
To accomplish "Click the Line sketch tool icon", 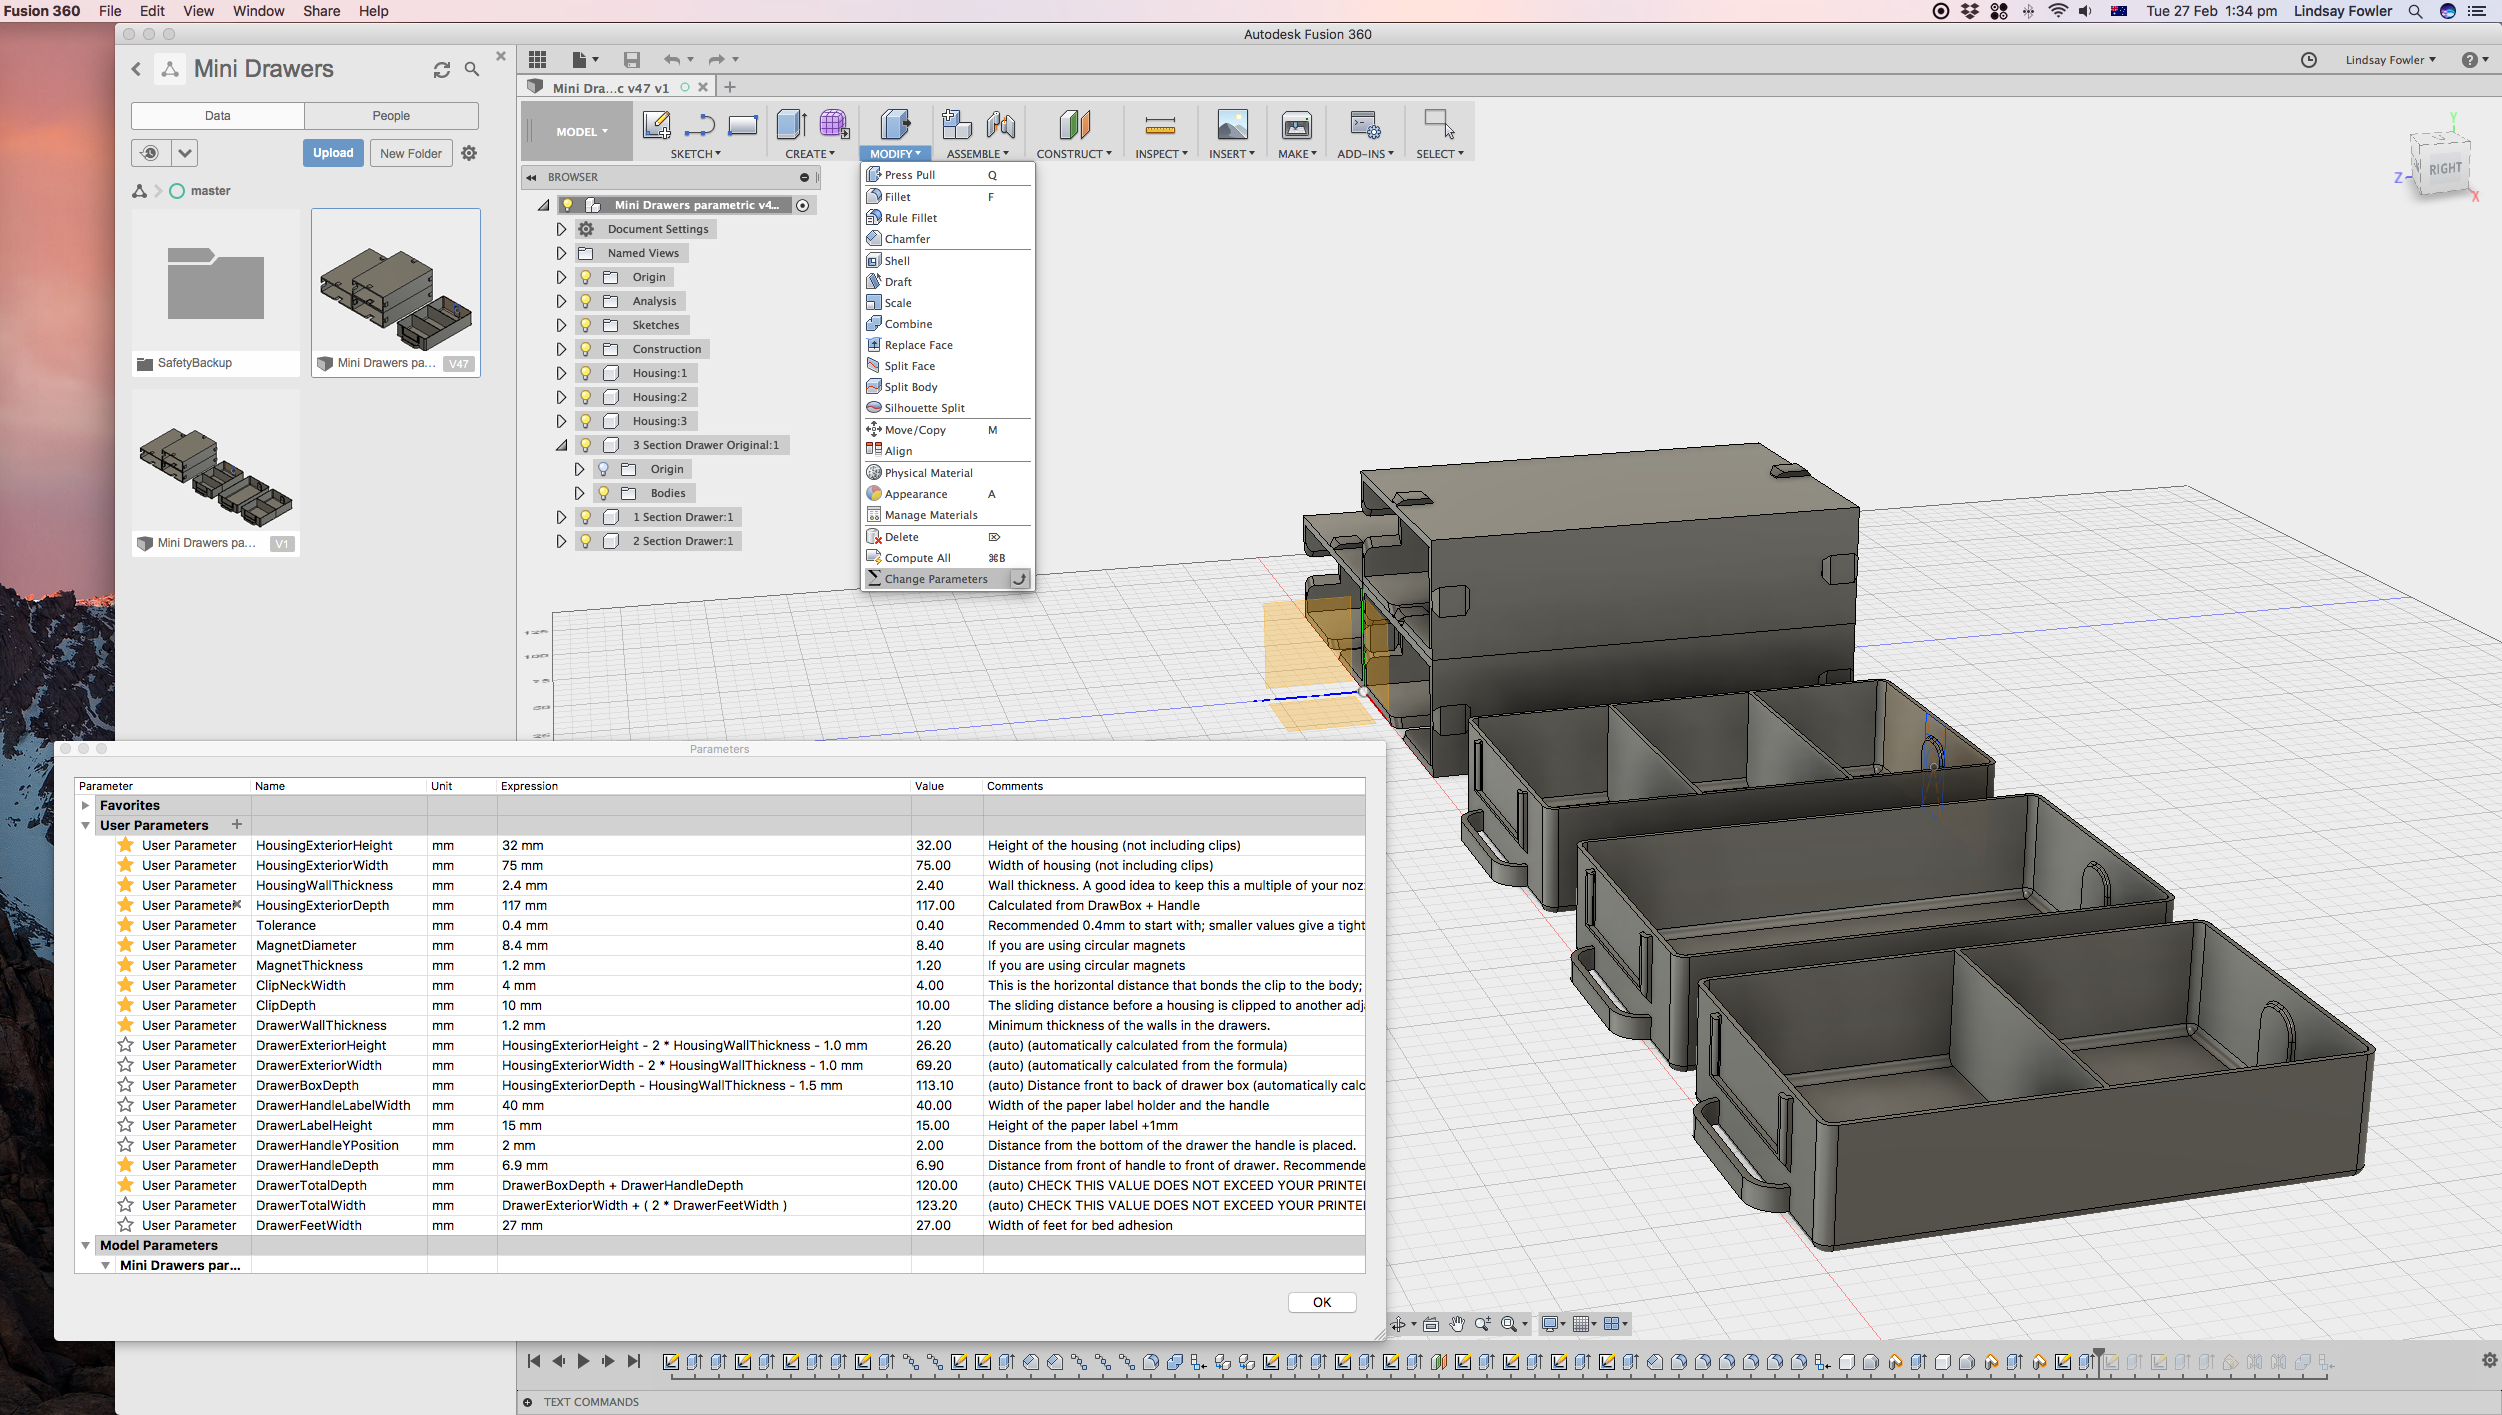I will click(700, 125).
